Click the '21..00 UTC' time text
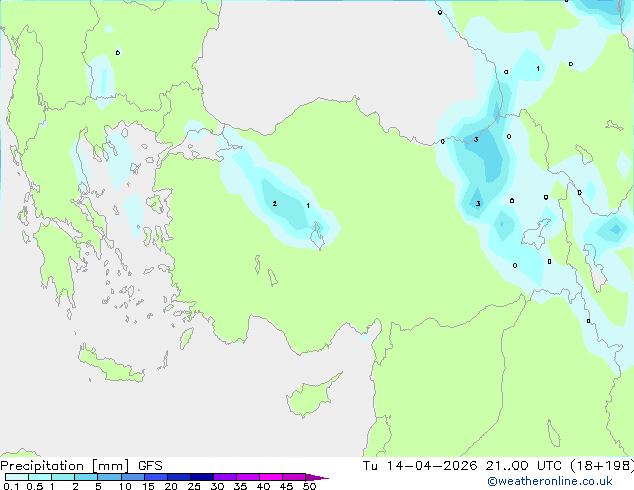Screen dimensions: 634x490 pyautogui.click(x=523, y=466)
